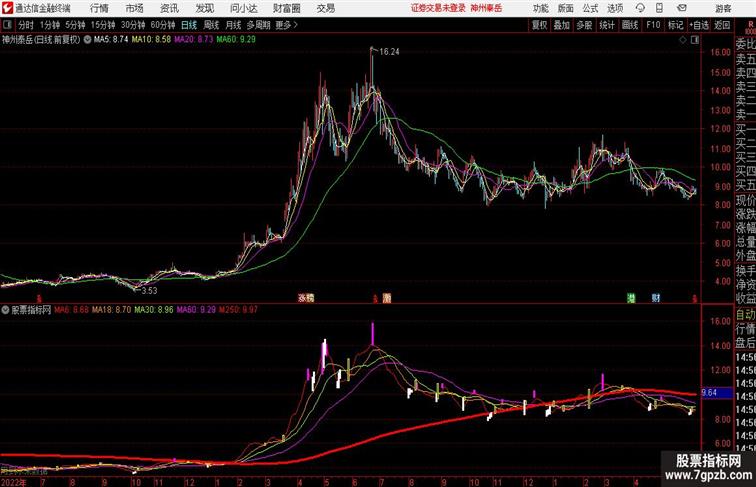Click the 涨精 marker on the timeline
Screen dimensions: 756x487
click(307, 298)
